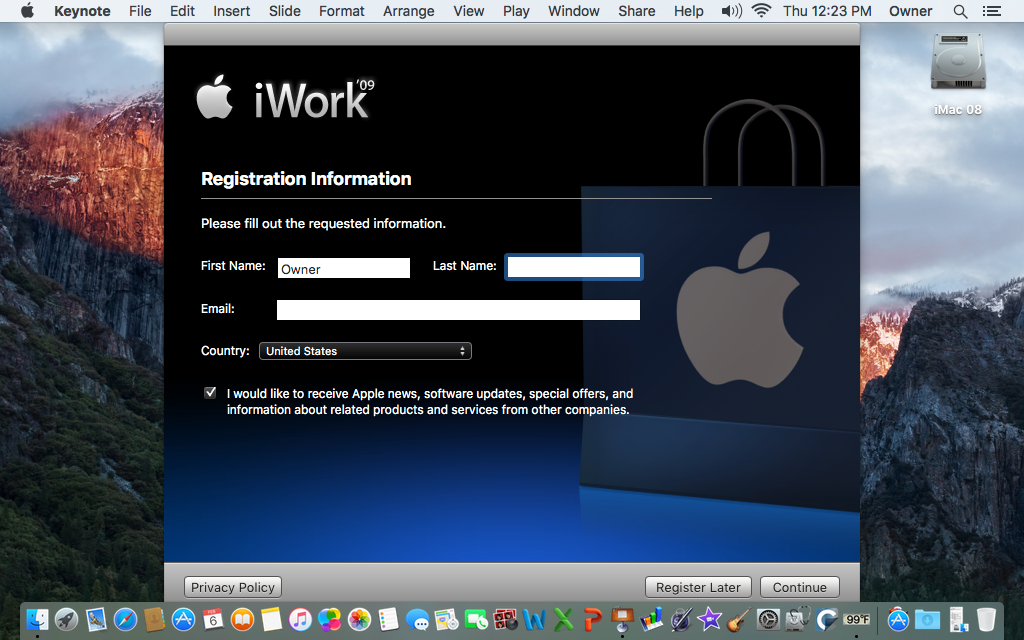This screenshot has width=1024, height=640.
Task: Open Microsoft Excel green X icon
Action: pos(564,619)
